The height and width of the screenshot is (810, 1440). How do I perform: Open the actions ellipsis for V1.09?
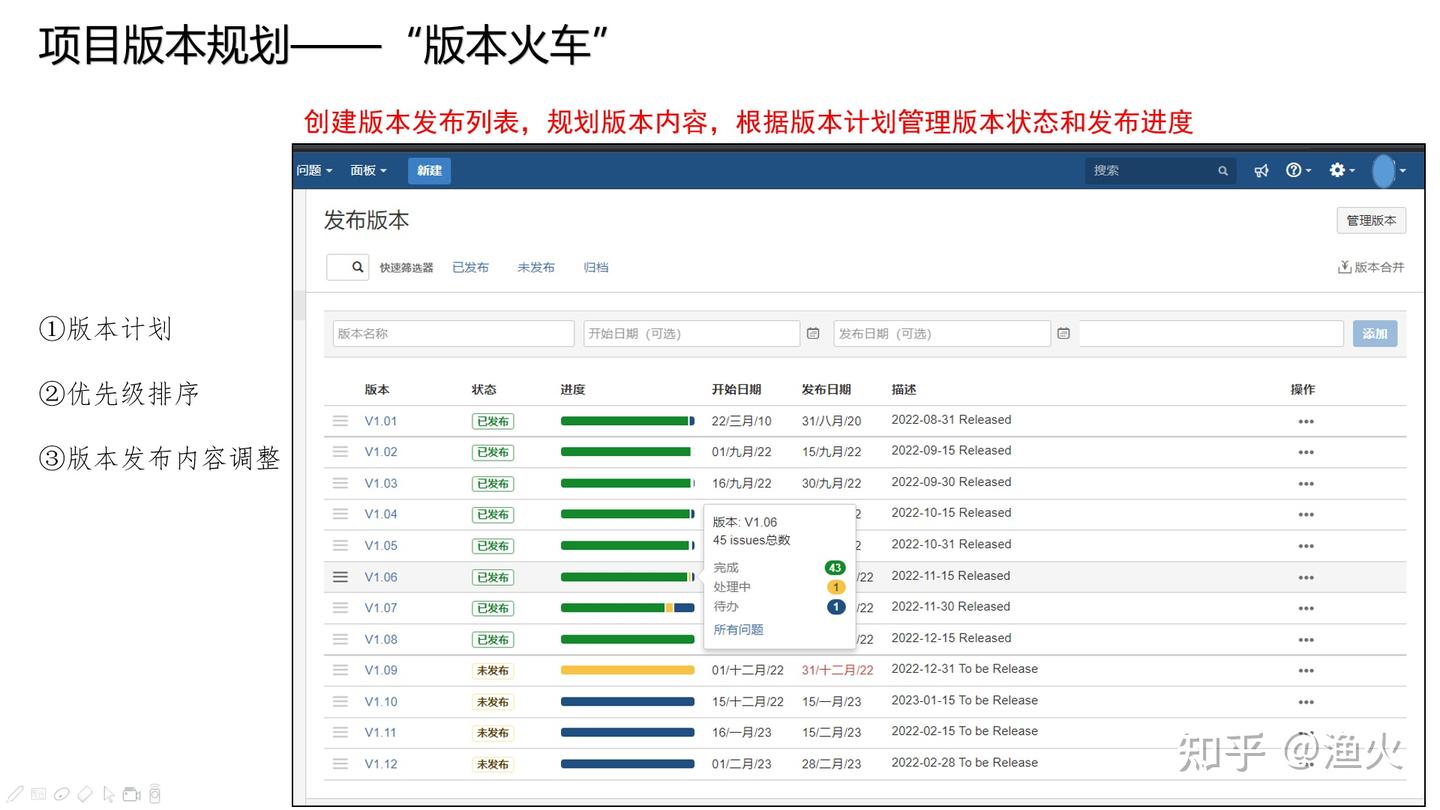coord(1305,671)
